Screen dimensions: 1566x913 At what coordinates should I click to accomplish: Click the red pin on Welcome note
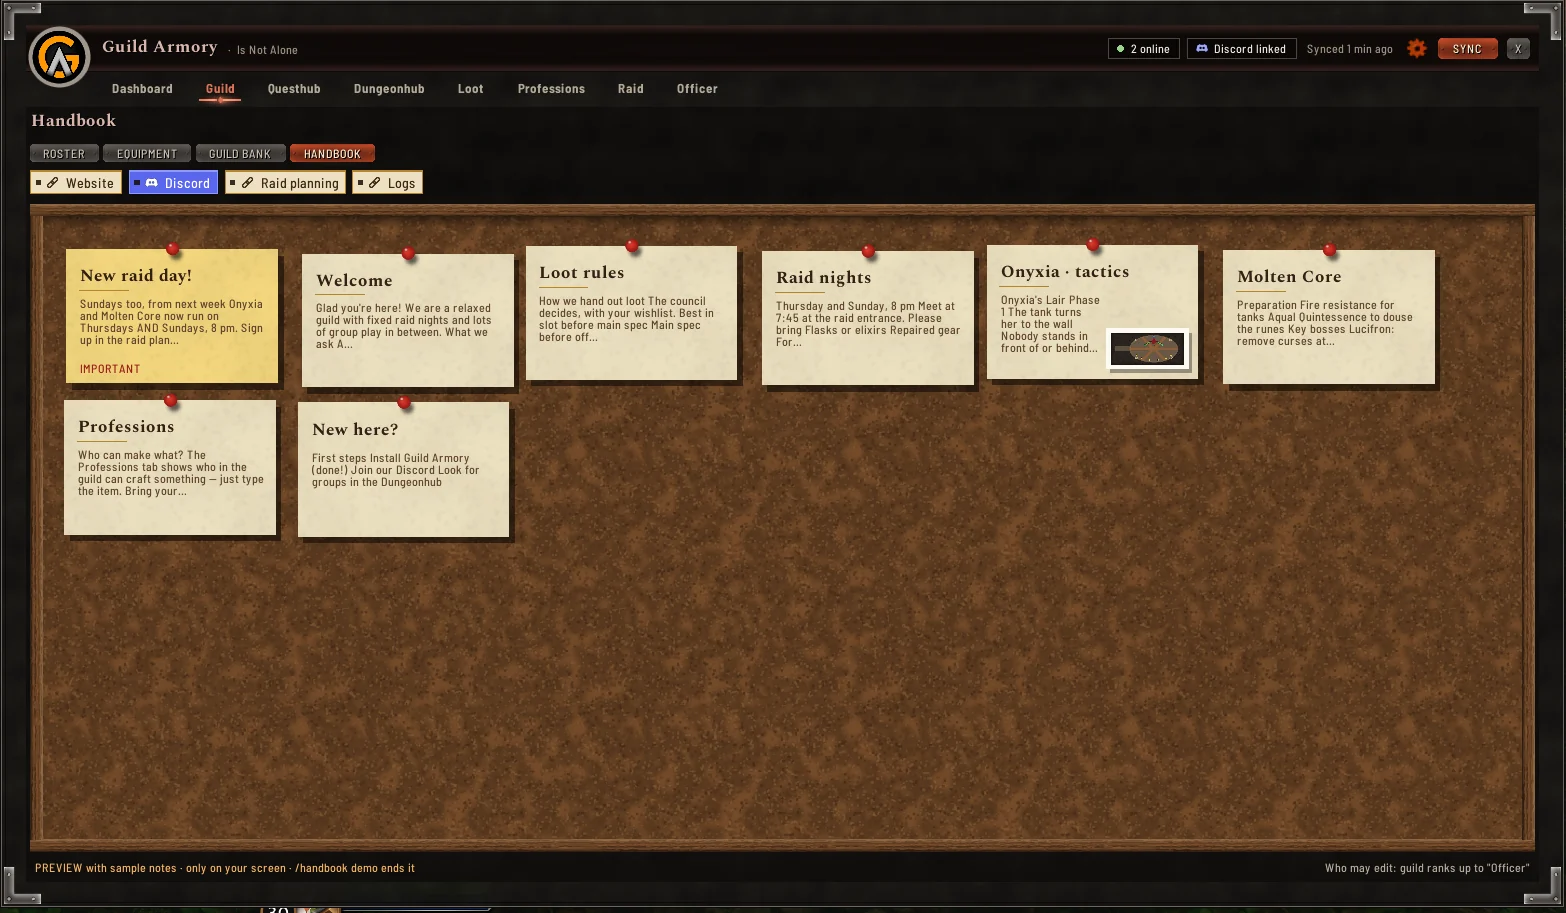point(408,253)
